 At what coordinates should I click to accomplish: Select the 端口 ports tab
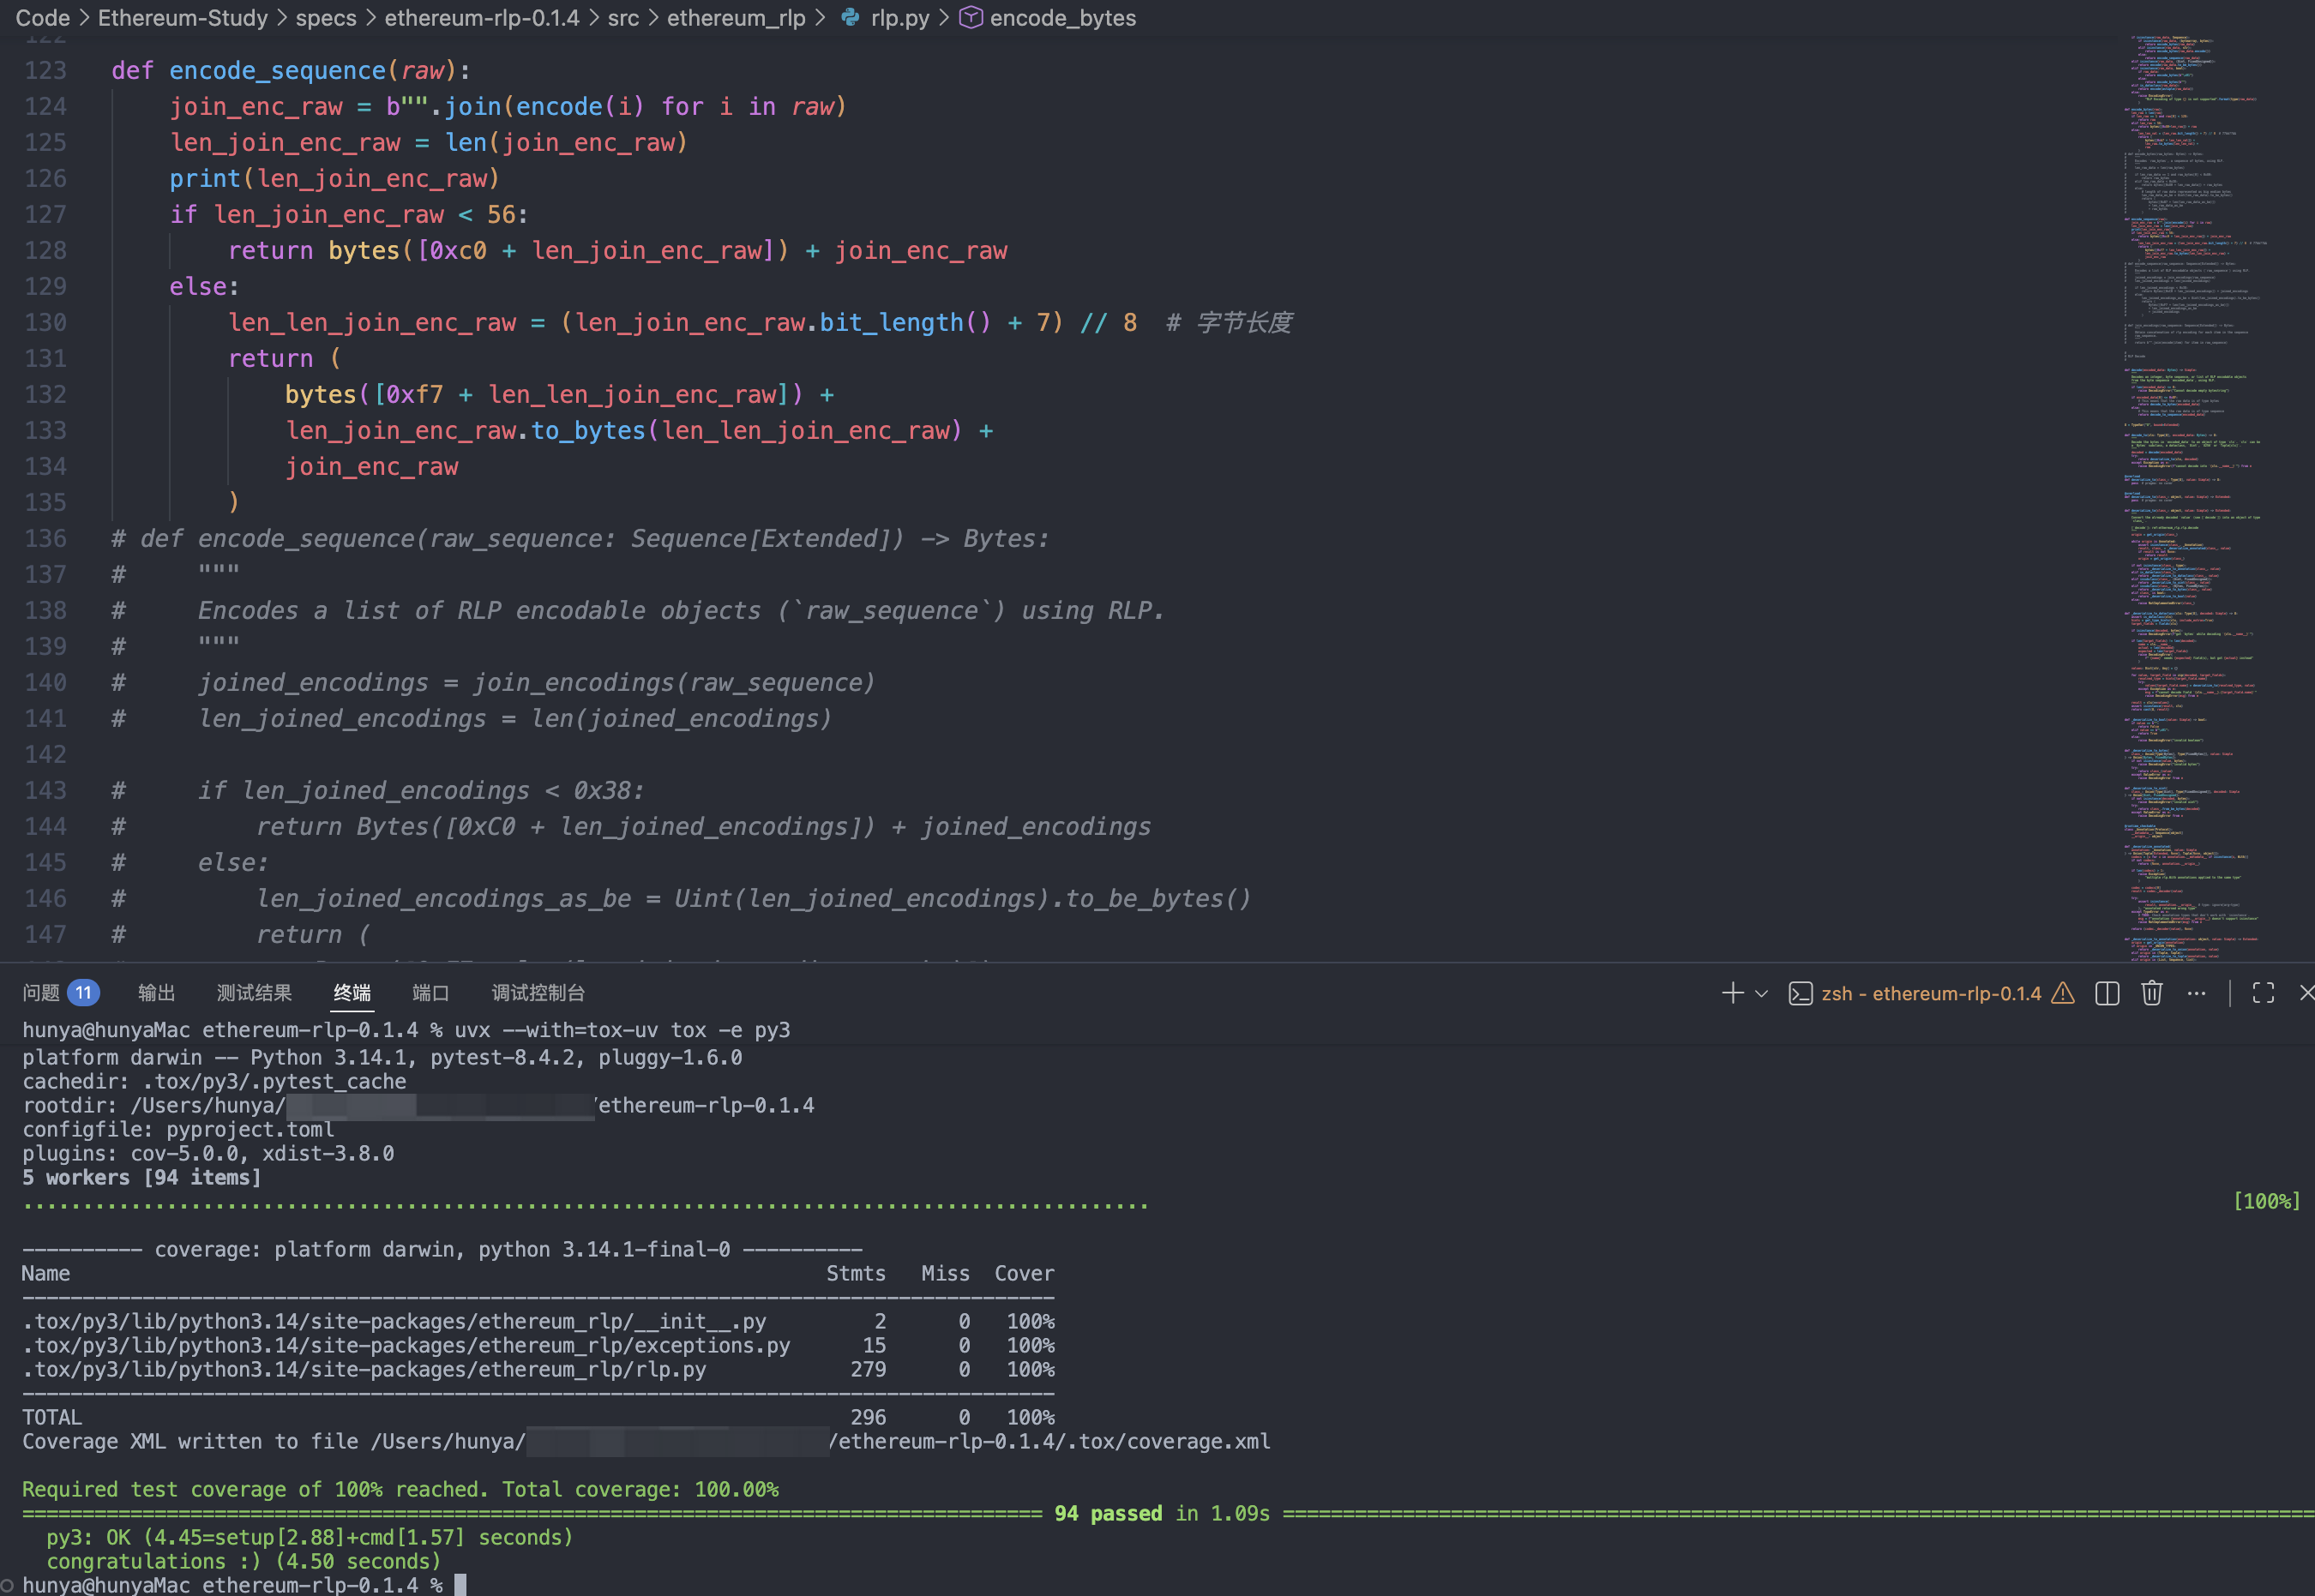(430, 993)
